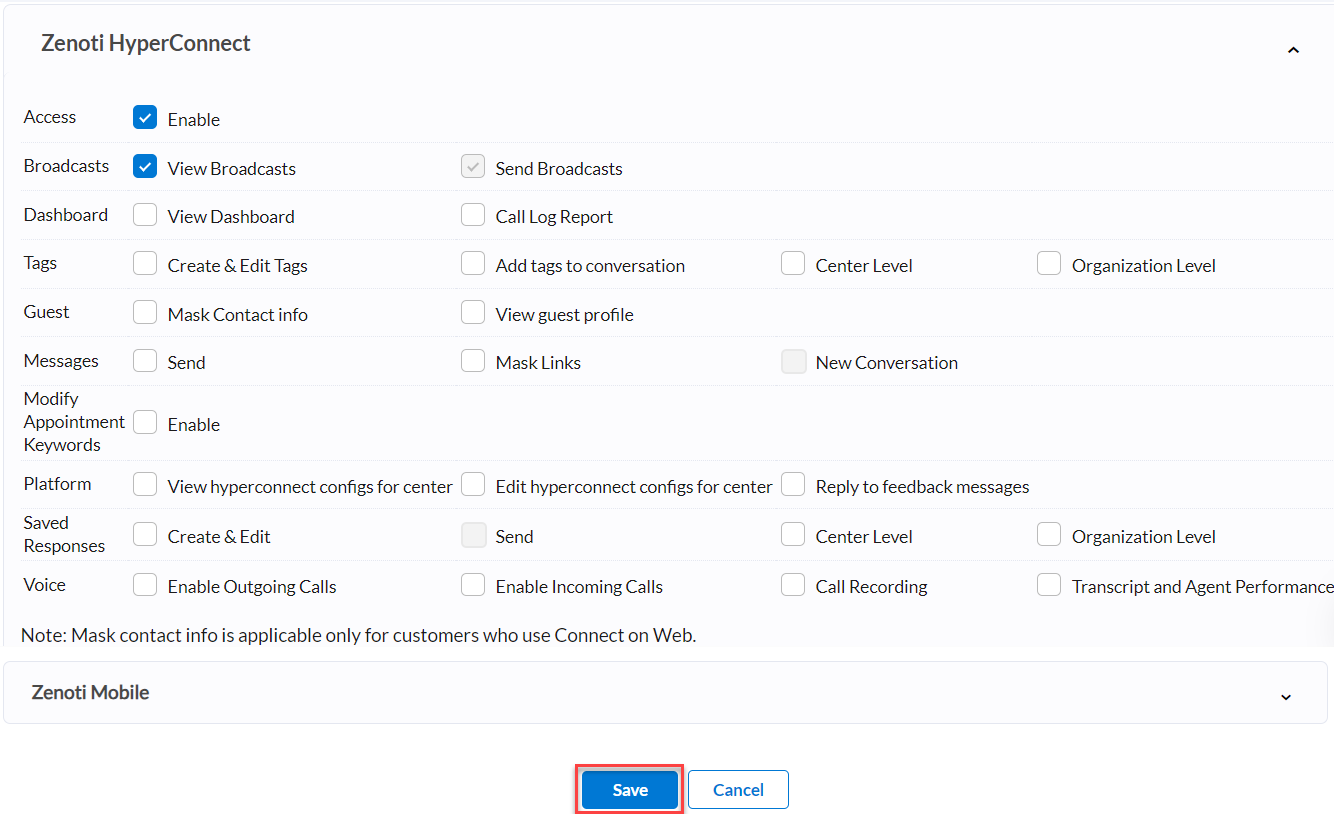Toggle the Send Broadcasts checkbox

pyautogui.click(x=473, y=167)
